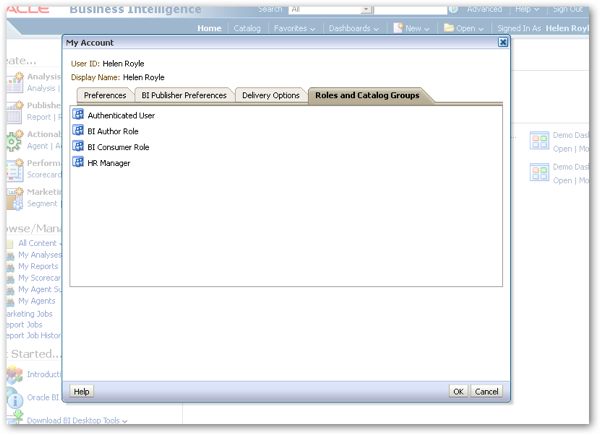Click the Help button in dialog

pyautogui.click(x=82, y=391)
